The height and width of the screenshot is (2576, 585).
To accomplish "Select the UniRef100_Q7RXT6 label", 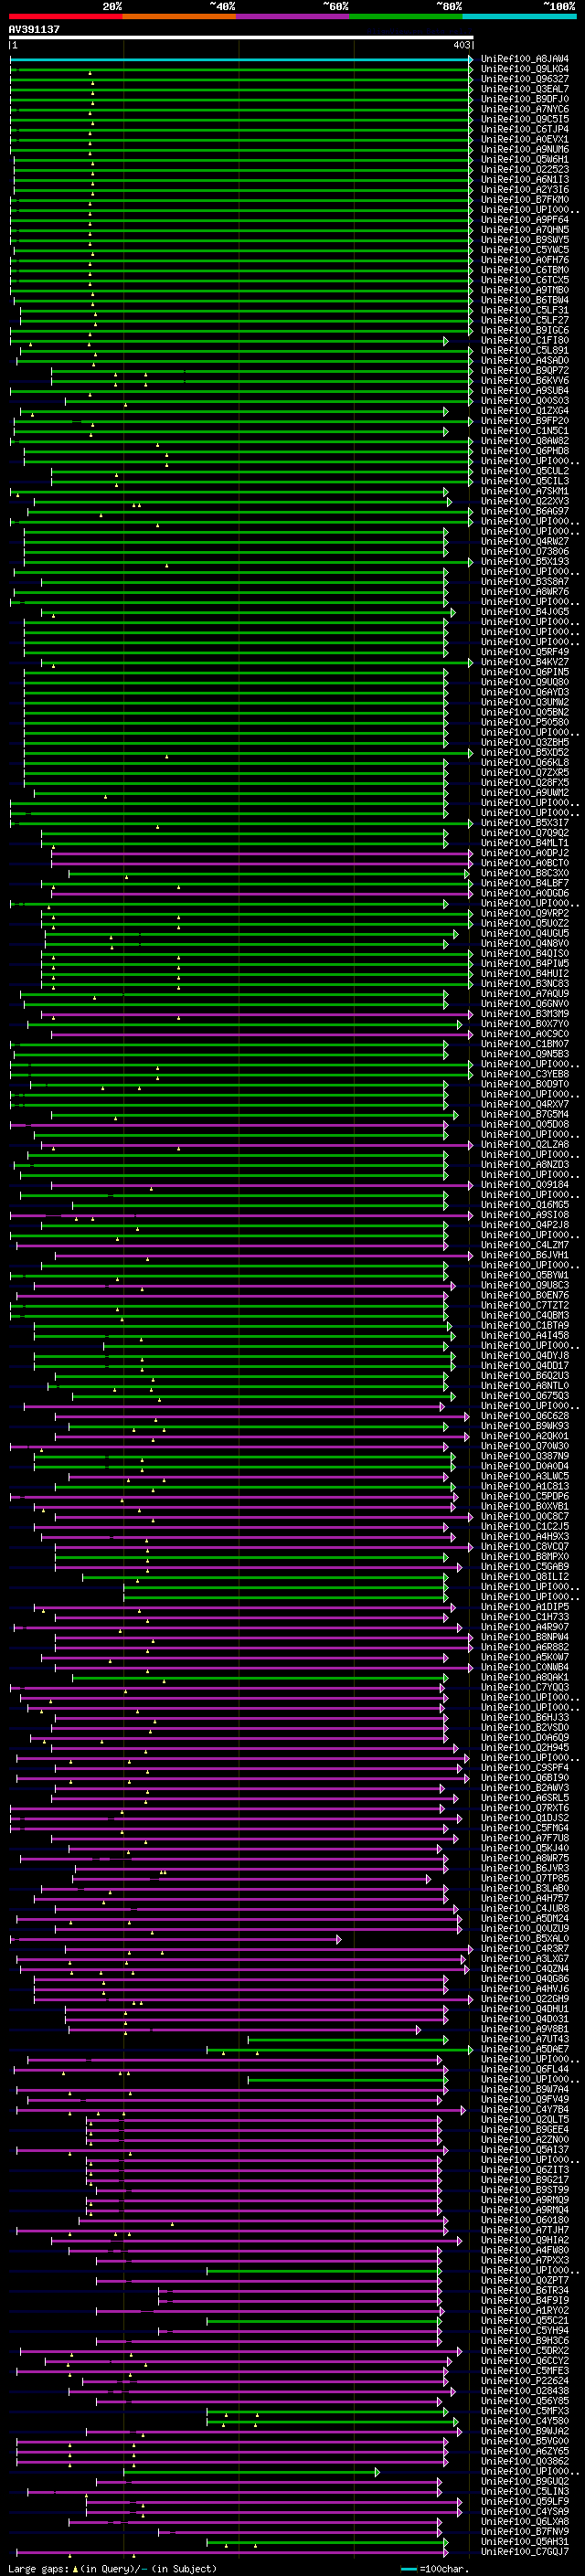I will pyautogui.click(x=525, y=1808).
